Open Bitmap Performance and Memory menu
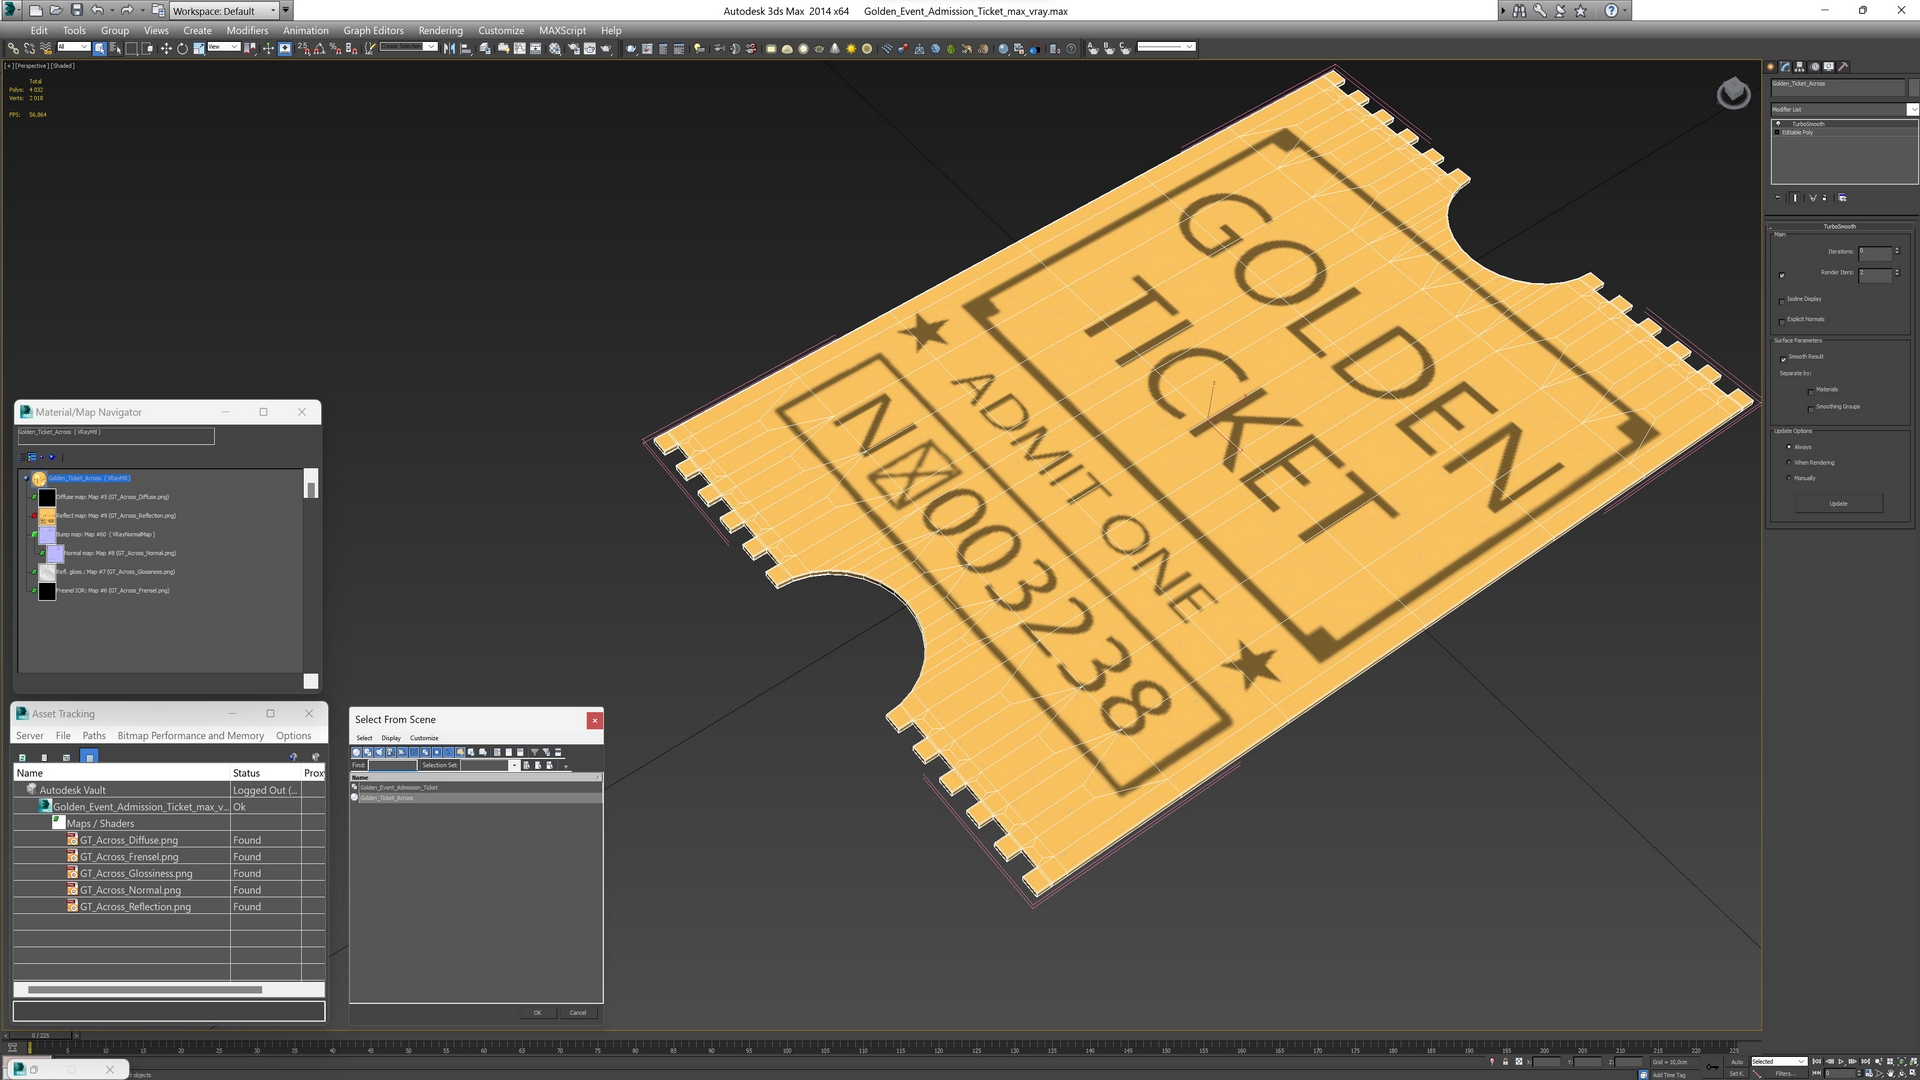The height and width of the screenshot is (1080, 1920). [x=191, y=735]
